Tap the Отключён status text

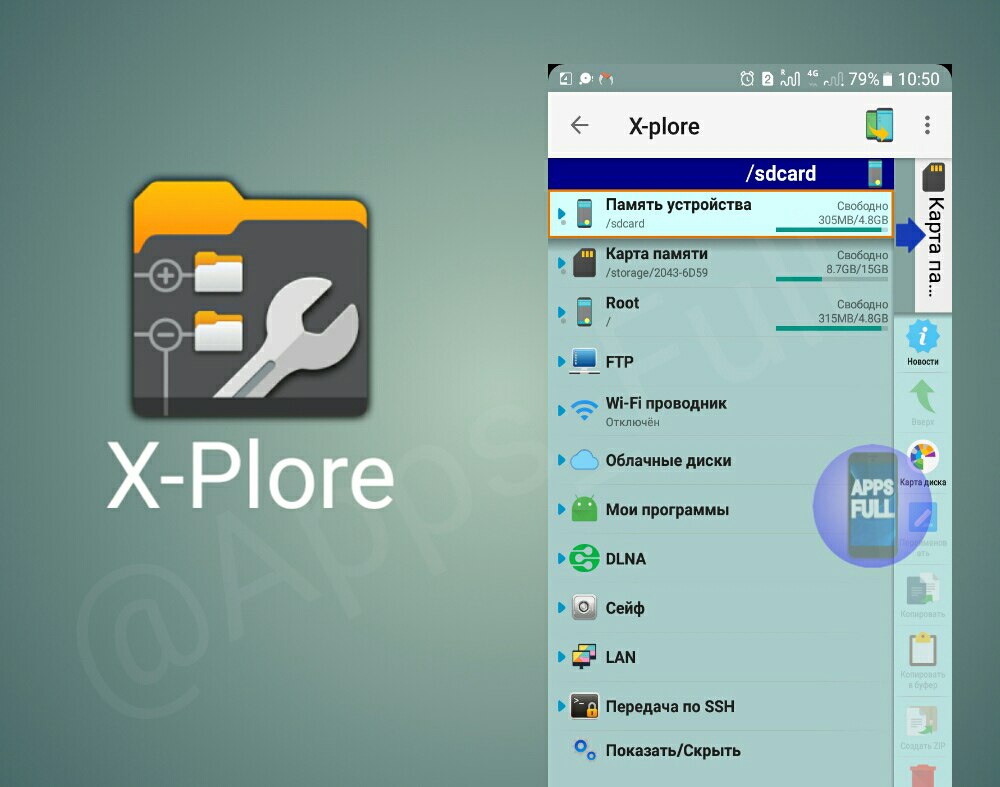(x=632, y=422)
